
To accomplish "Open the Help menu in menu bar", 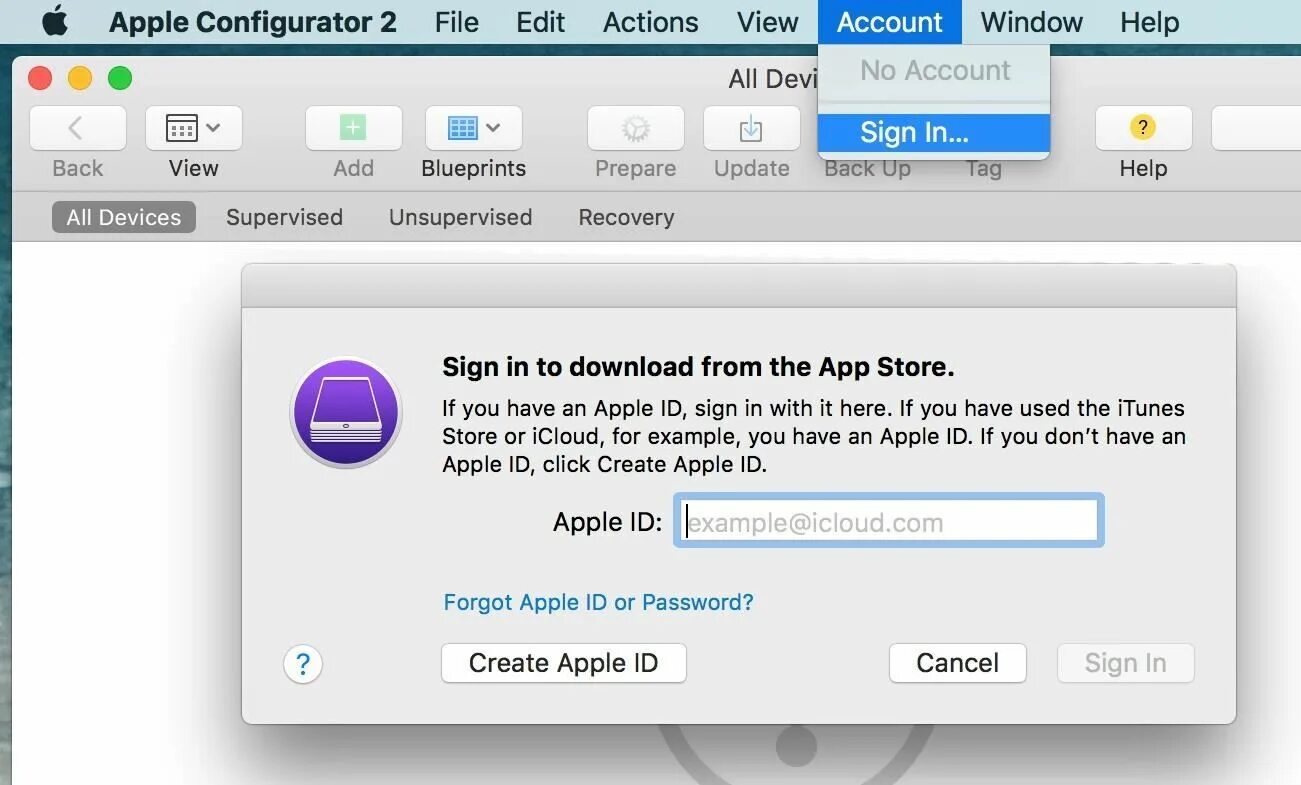I will (1150, 22).
